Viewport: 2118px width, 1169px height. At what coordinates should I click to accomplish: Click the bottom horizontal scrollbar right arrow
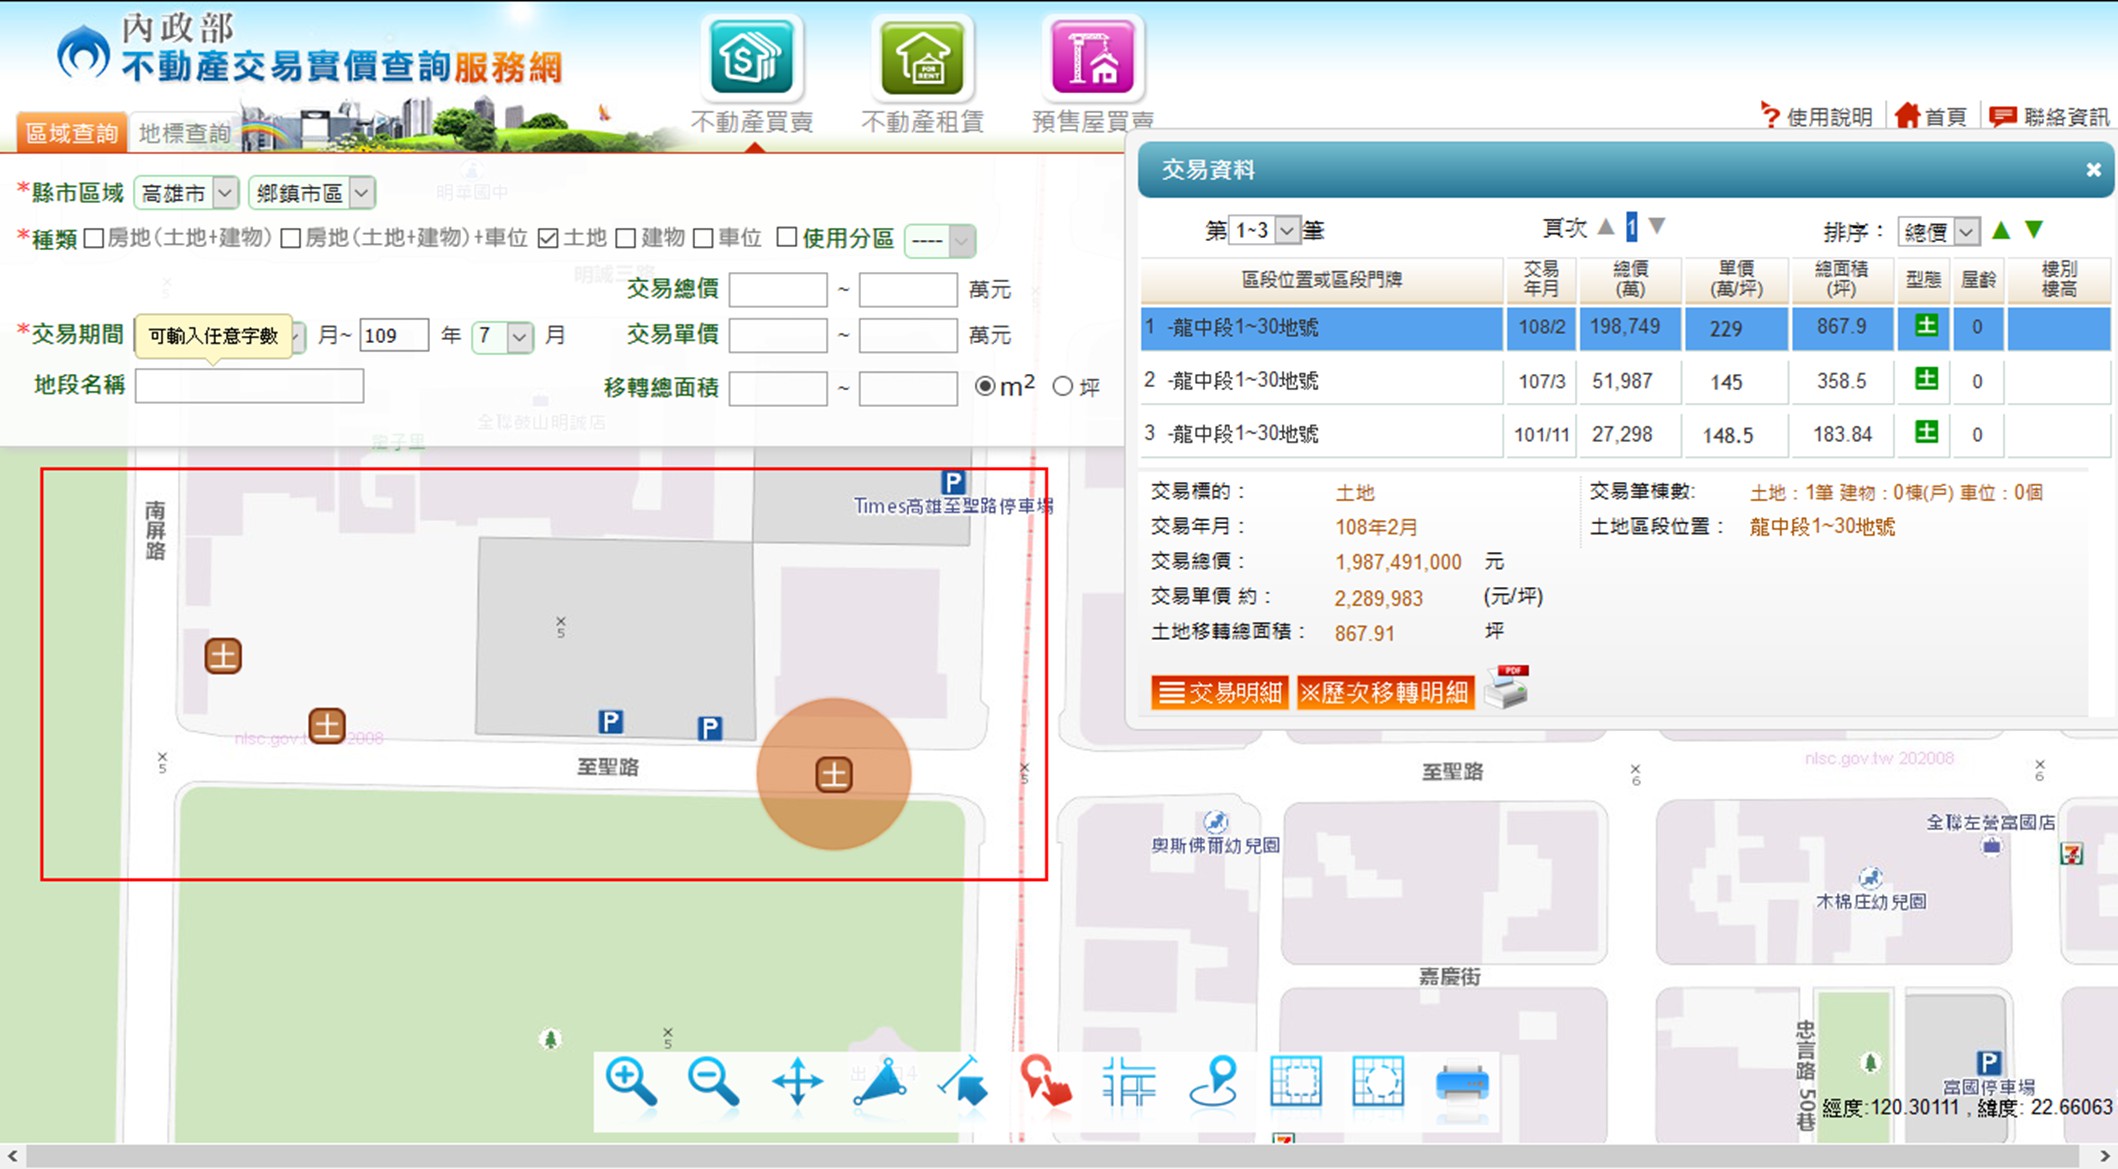pyautogui.click(x=2104, y=1156)
